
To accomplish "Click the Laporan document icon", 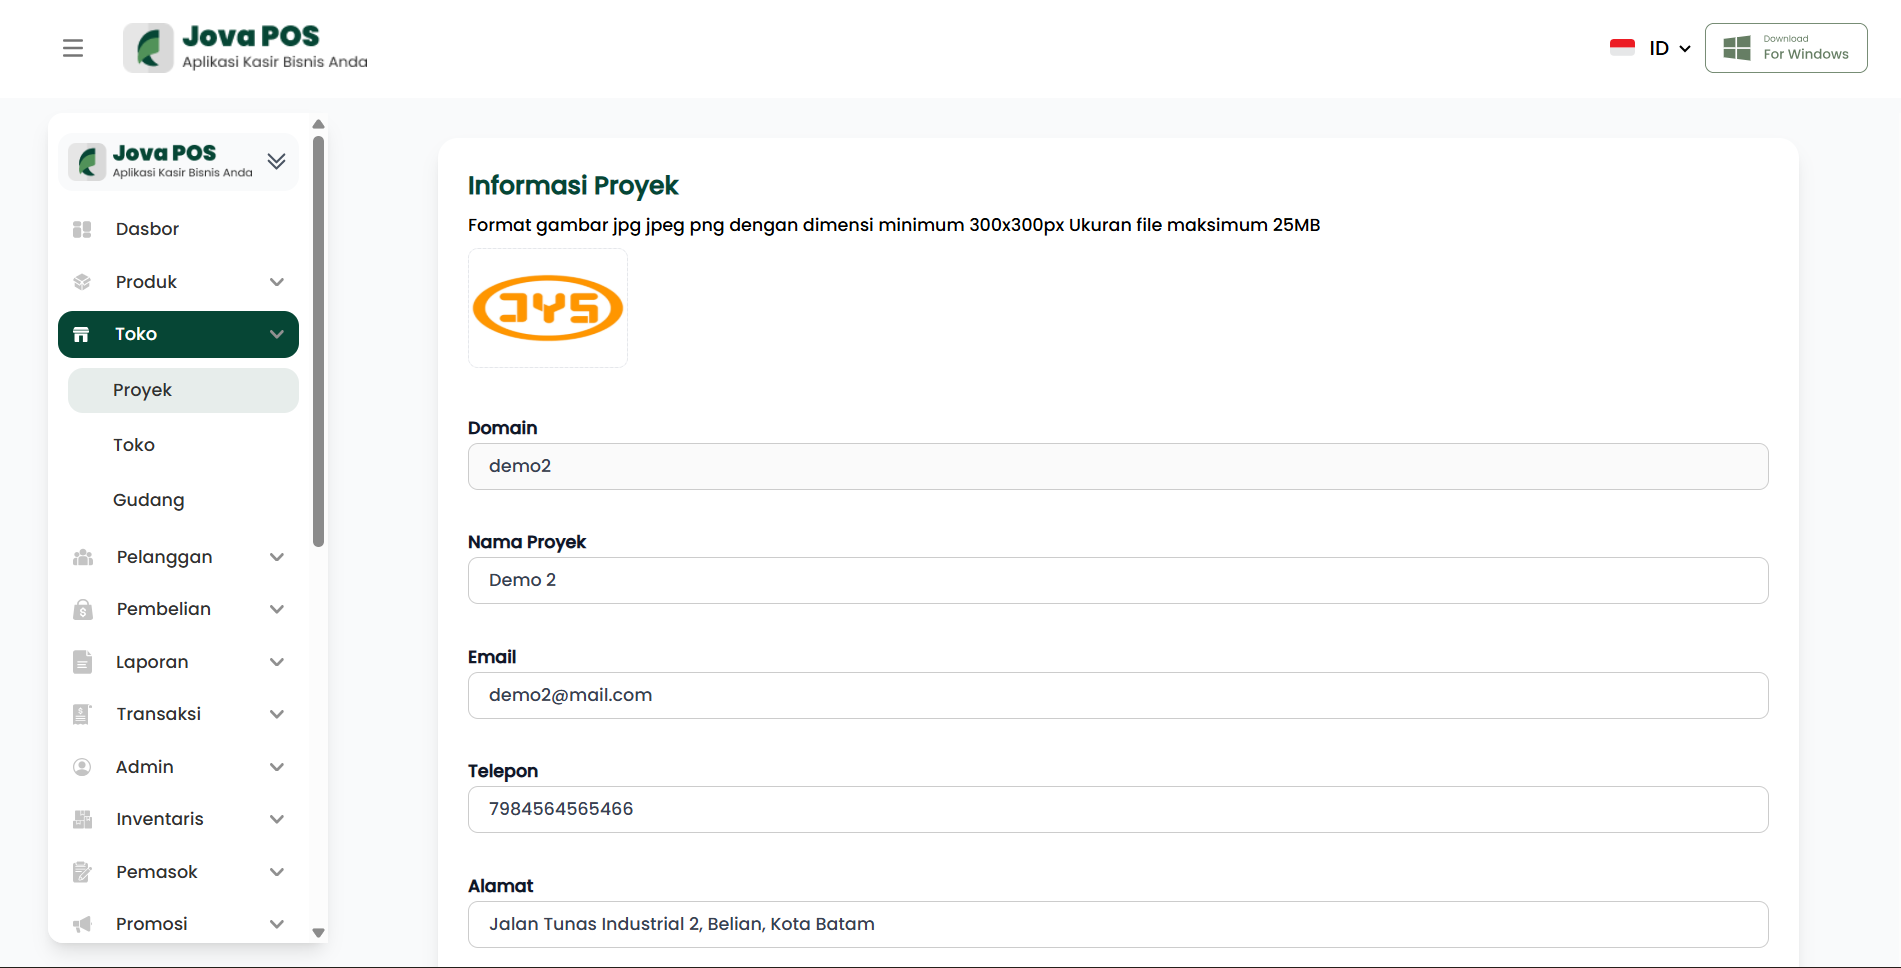I will click(82, 662).
